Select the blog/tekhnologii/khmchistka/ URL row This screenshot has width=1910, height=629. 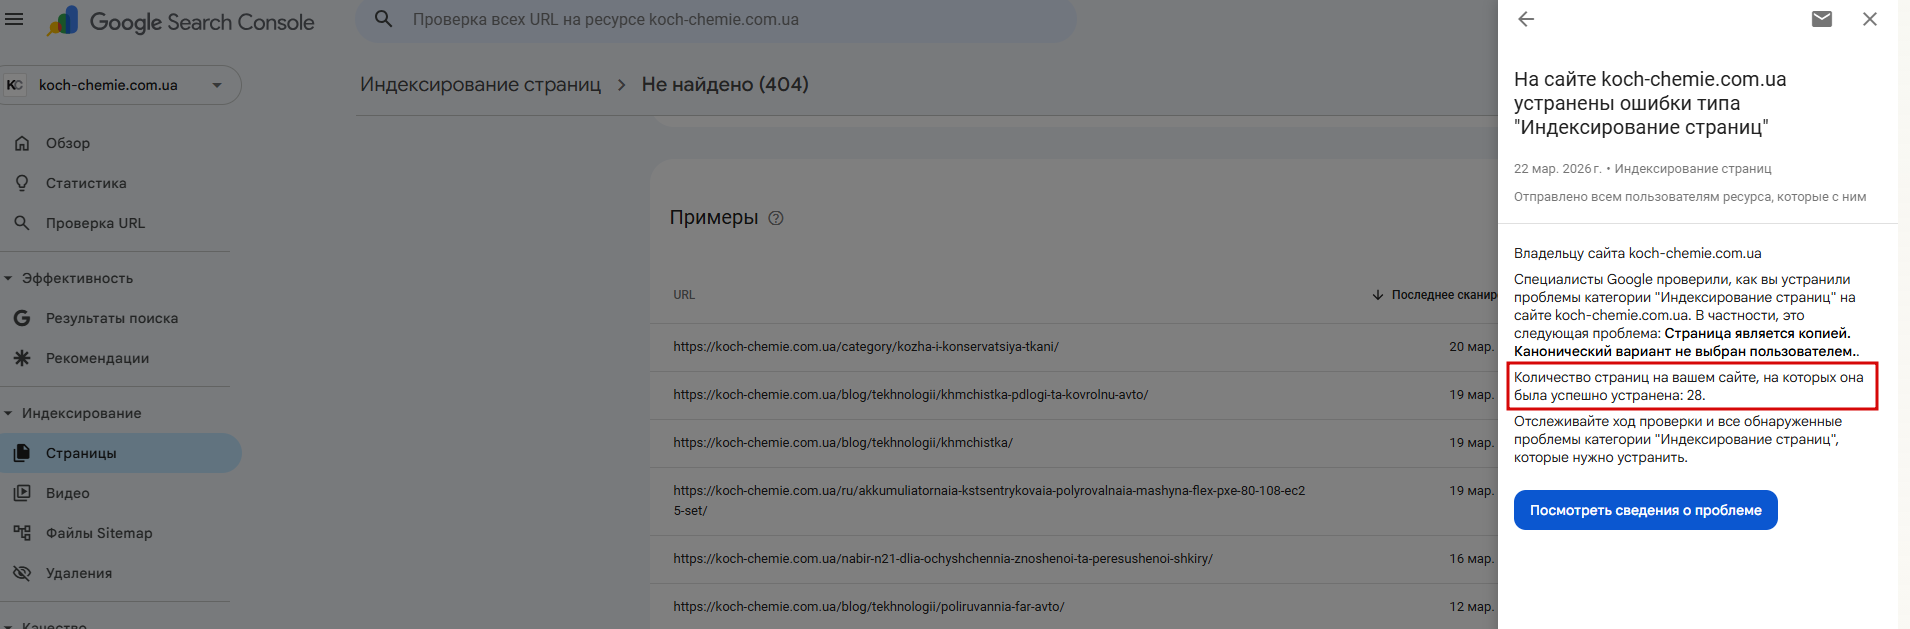click(1074, 443)
